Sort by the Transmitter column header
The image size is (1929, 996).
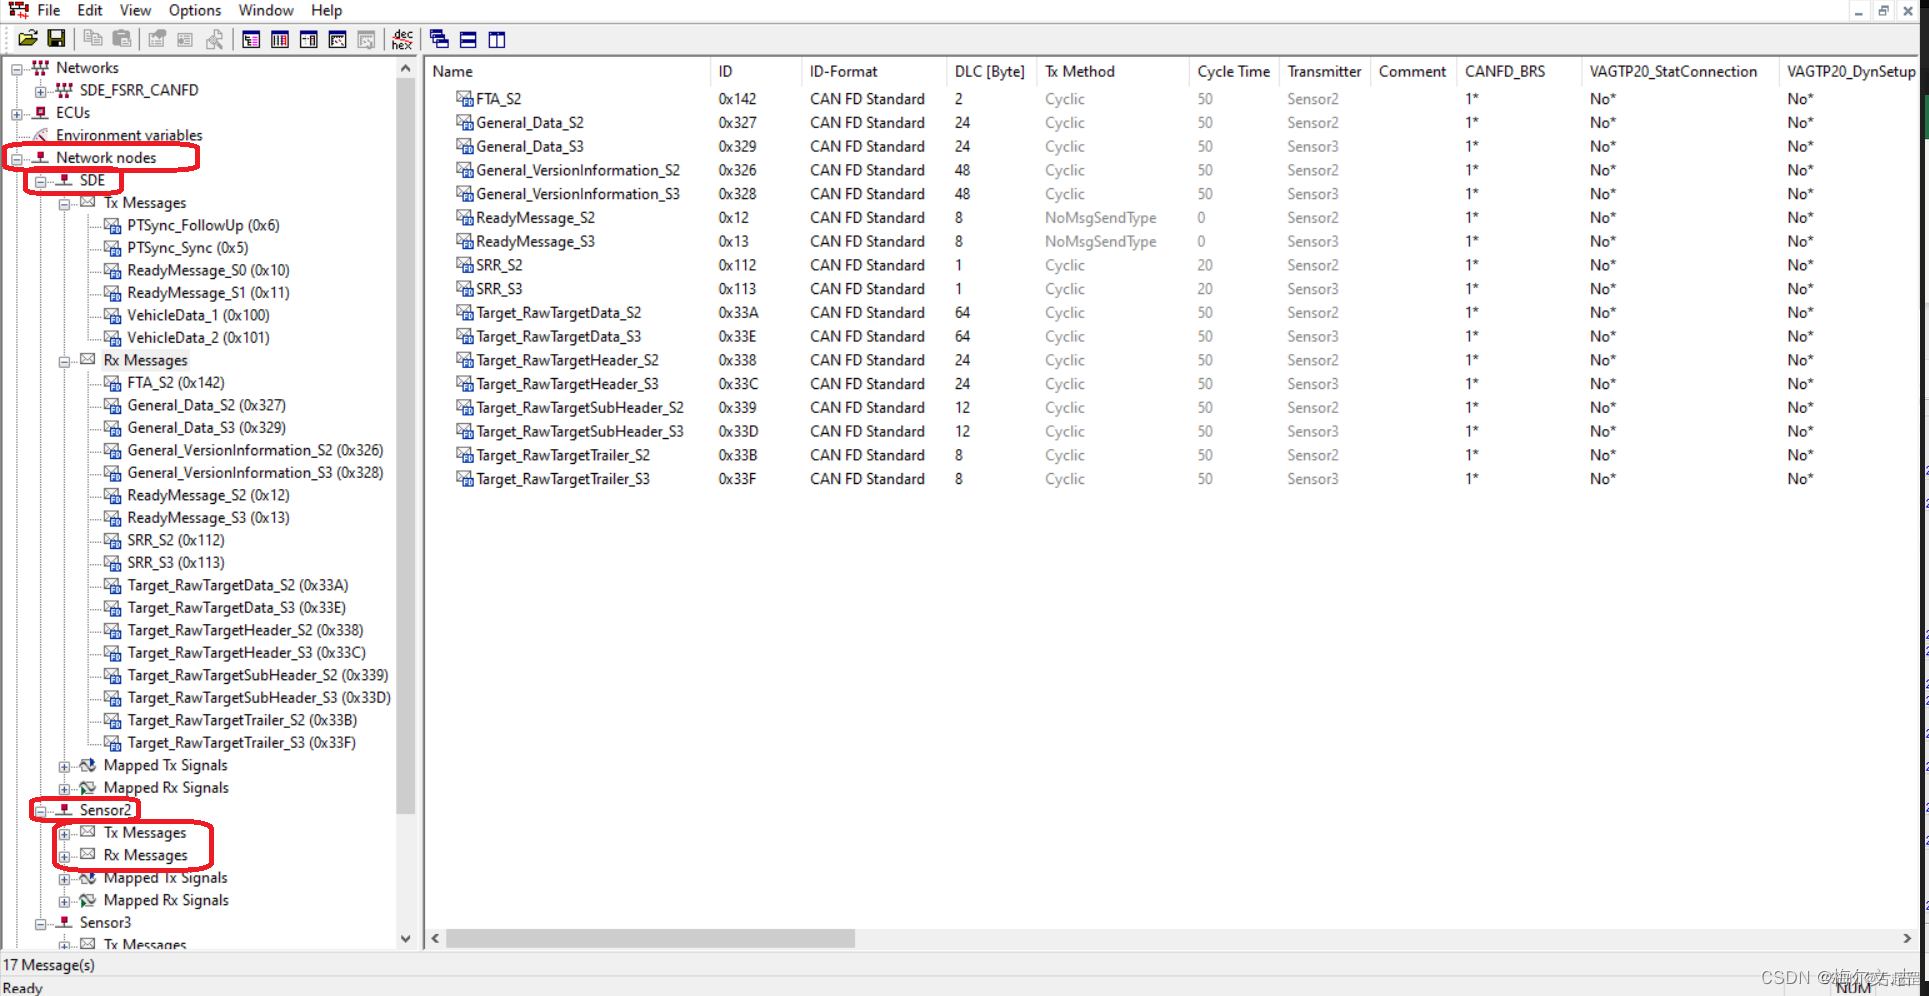[x=1325, y=71]
